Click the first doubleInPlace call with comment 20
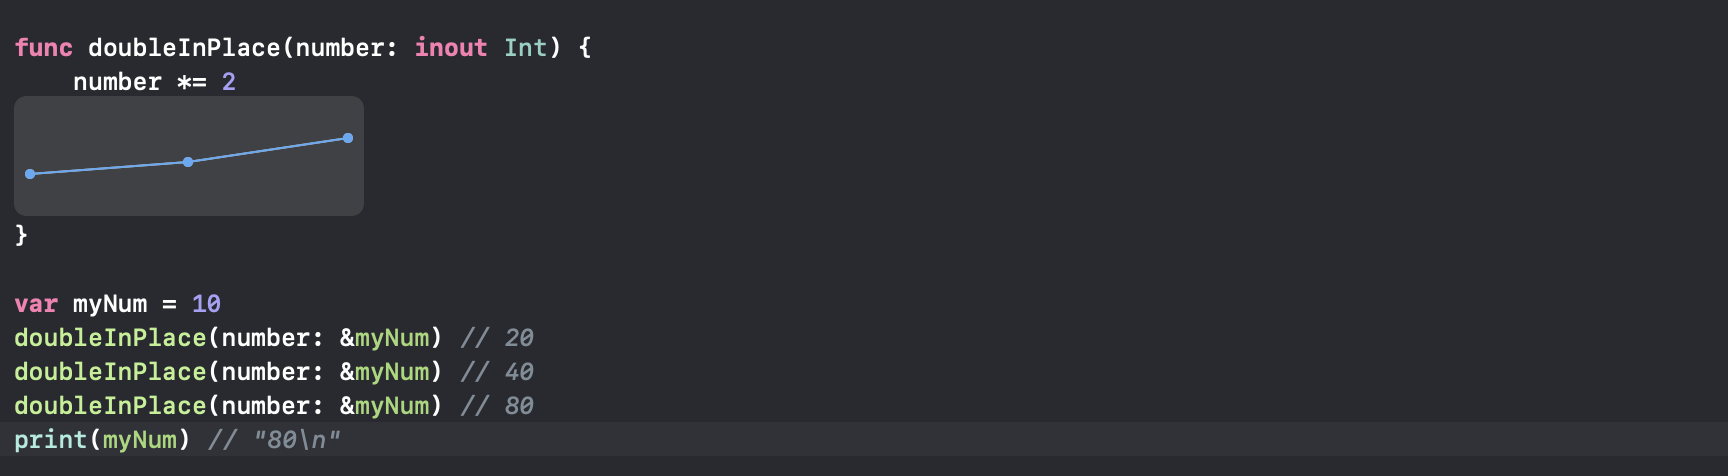The image size is (1728, 476). click(x=228, y=338)
